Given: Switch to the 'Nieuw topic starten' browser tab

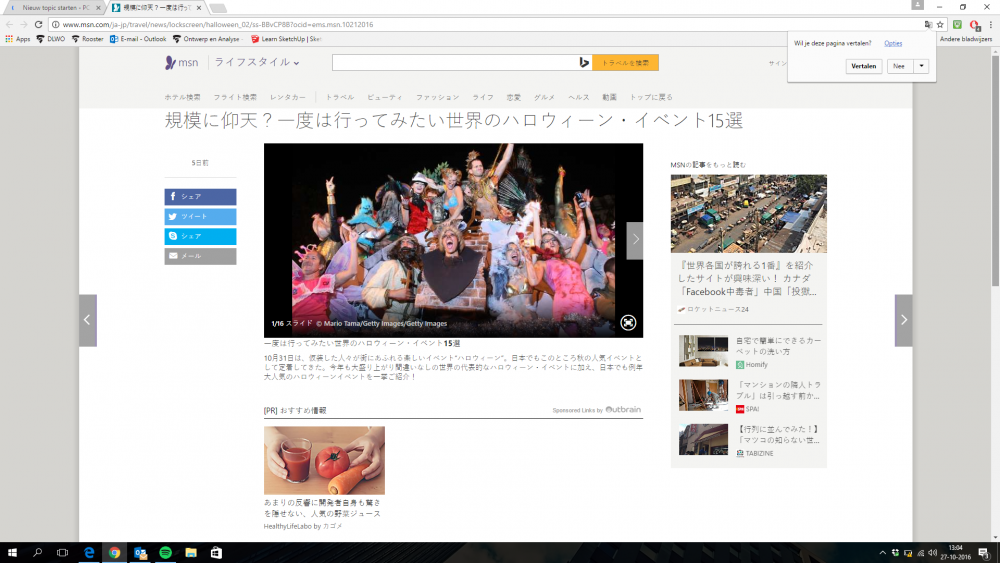Looking at the screenshot, I should [55, 7].
